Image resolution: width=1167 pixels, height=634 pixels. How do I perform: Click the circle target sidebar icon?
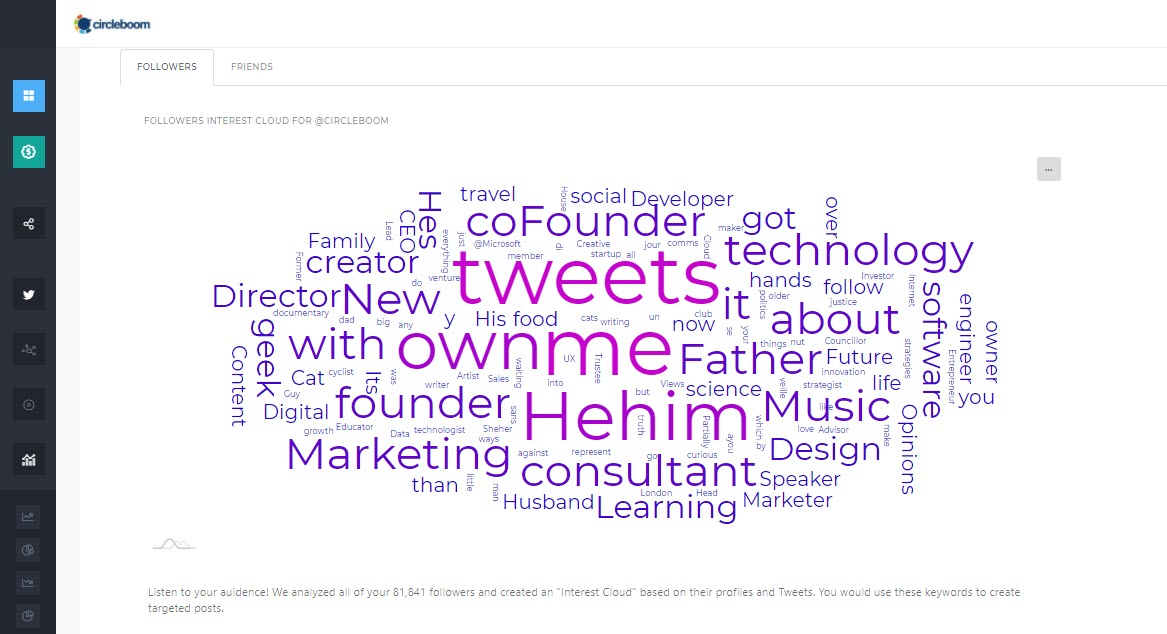coord(28,405)
